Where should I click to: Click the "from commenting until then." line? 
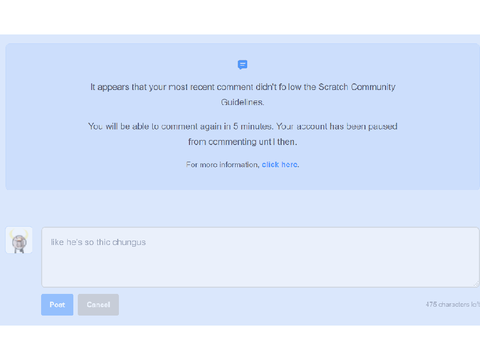[x=243, y=142]
